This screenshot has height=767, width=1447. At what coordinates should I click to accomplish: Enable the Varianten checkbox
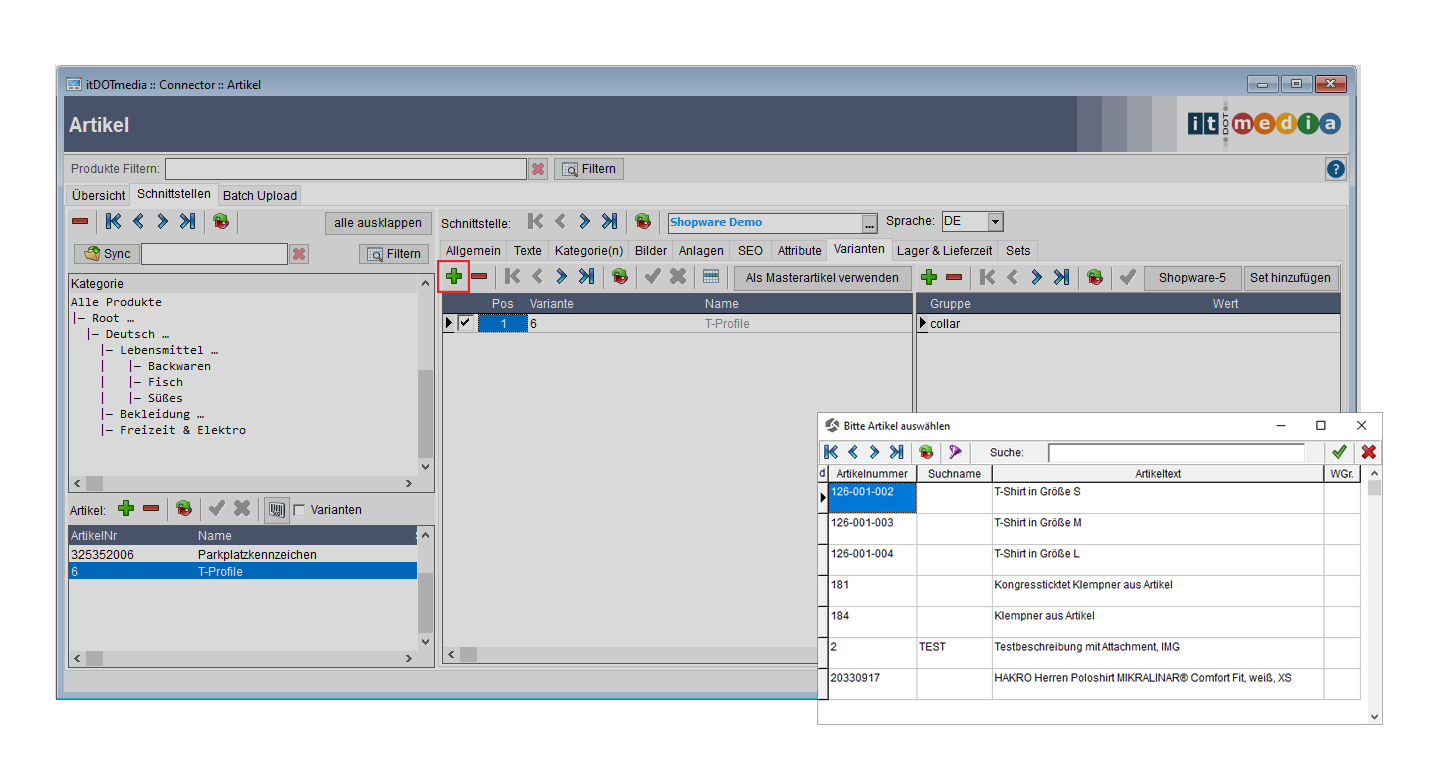[299, 510]
